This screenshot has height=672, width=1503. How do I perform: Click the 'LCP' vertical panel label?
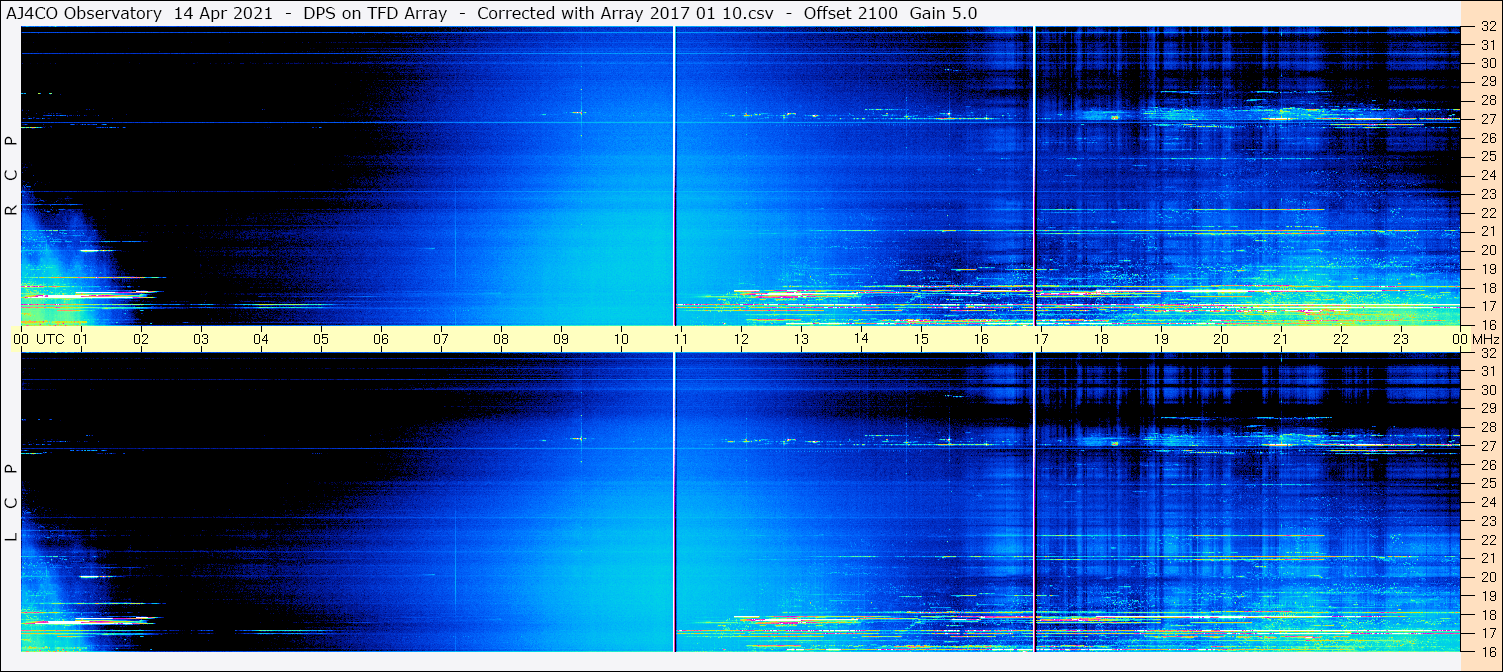[11, 503]
